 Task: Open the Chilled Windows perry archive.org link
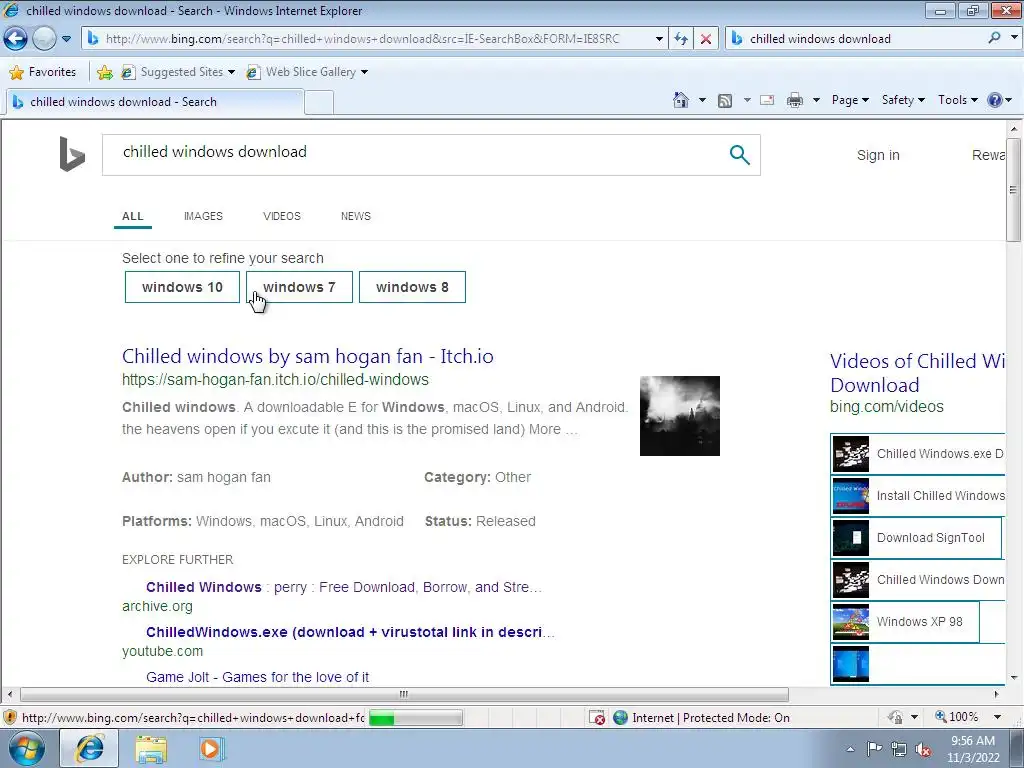pos(344,587)
